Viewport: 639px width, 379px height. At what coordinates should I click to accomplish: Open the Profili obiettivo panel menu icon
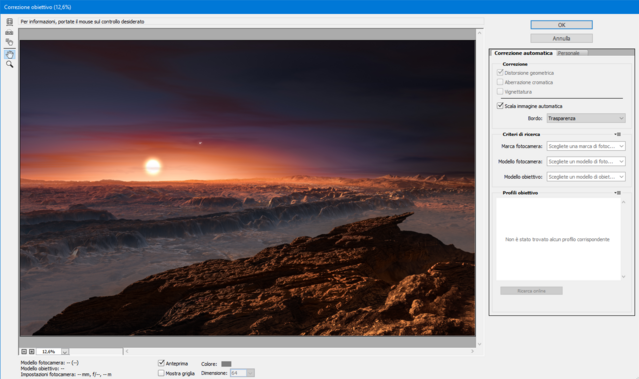tap(618, 193)
